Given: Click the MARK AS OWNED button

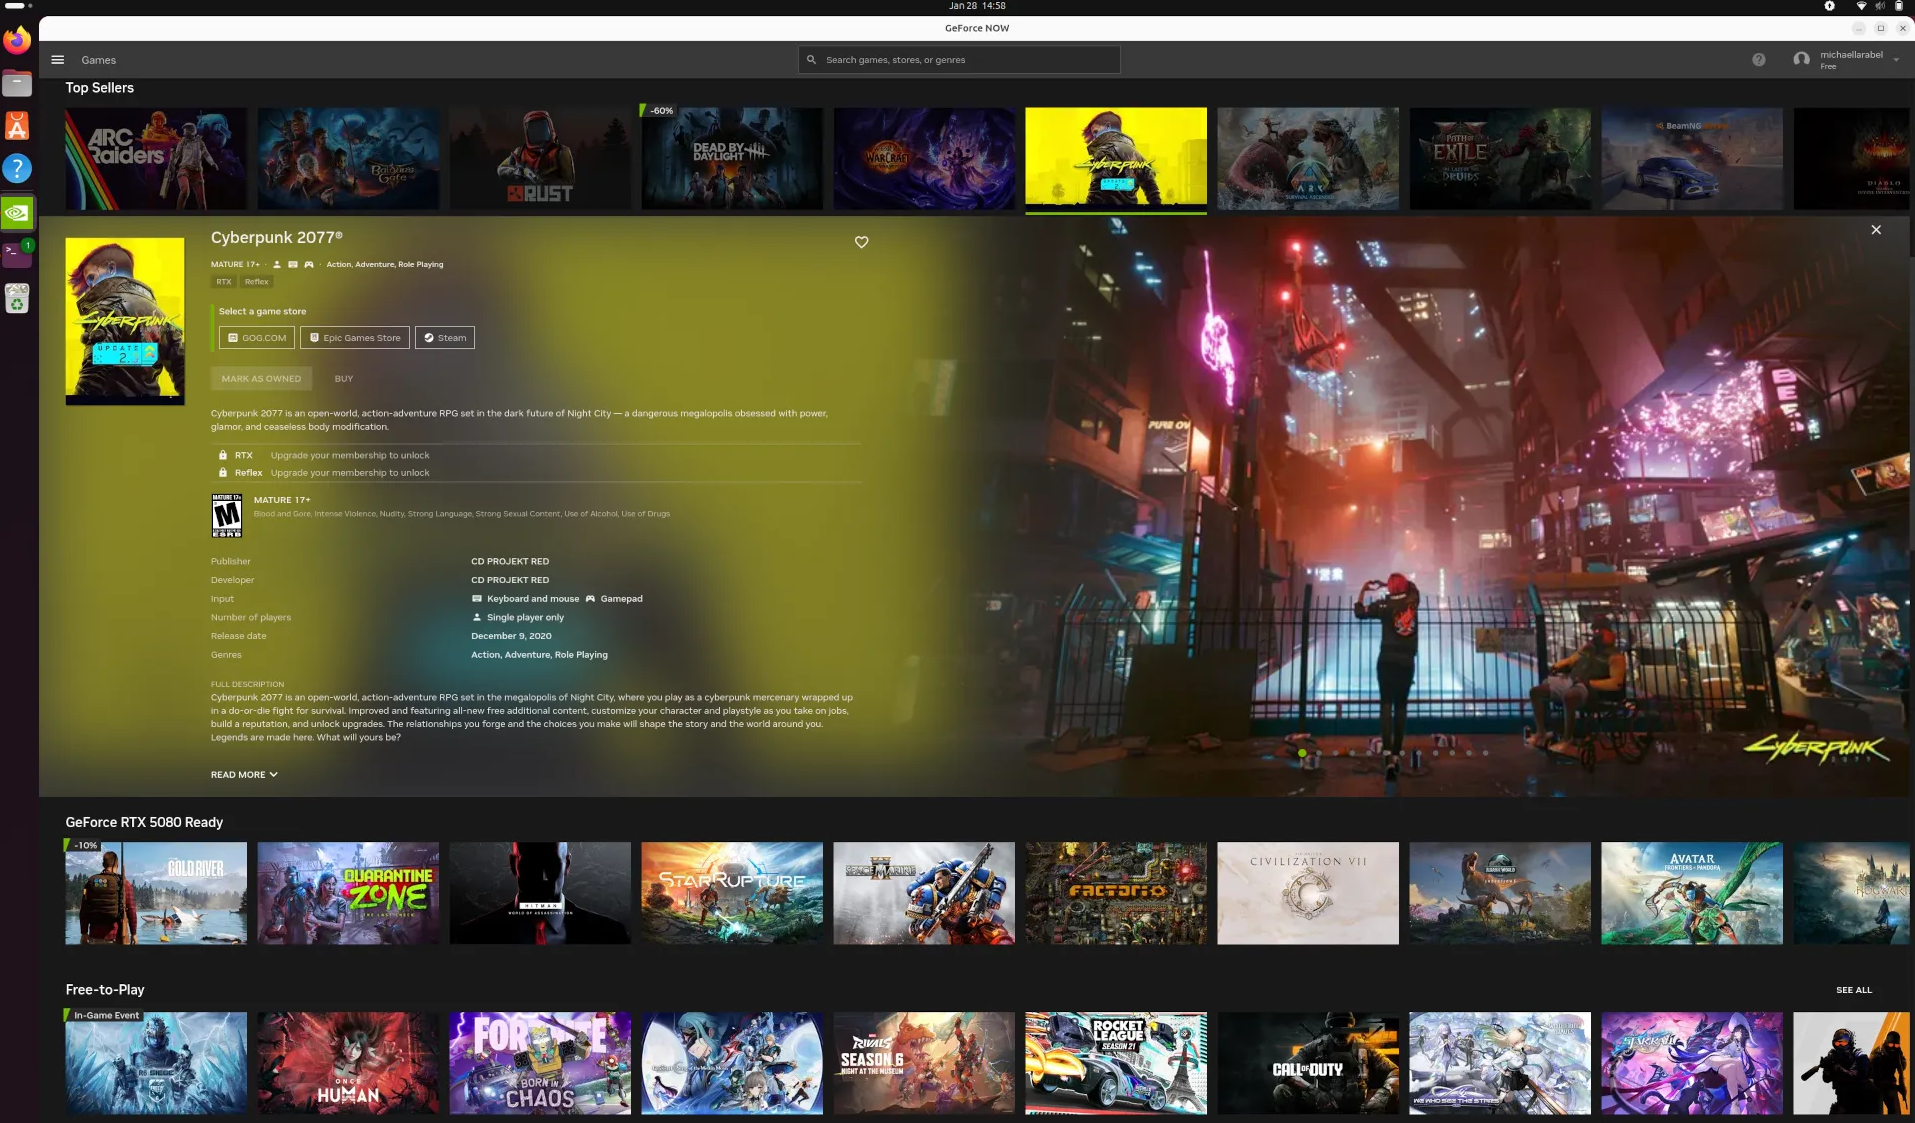Looking at the screenshot, I should [x=261, y=379].
